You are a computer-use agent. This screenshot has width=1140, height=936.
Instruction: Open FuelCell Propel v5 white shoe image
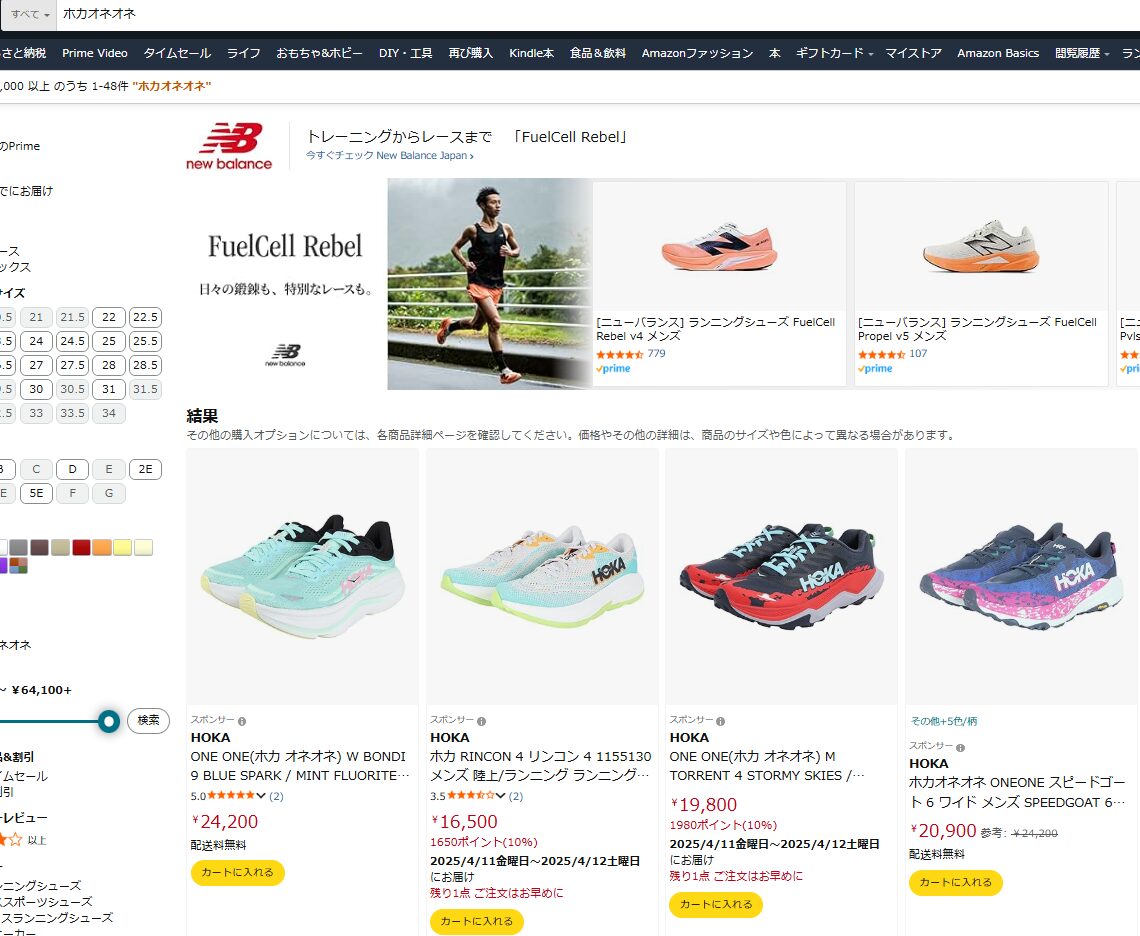click(981, 247)
